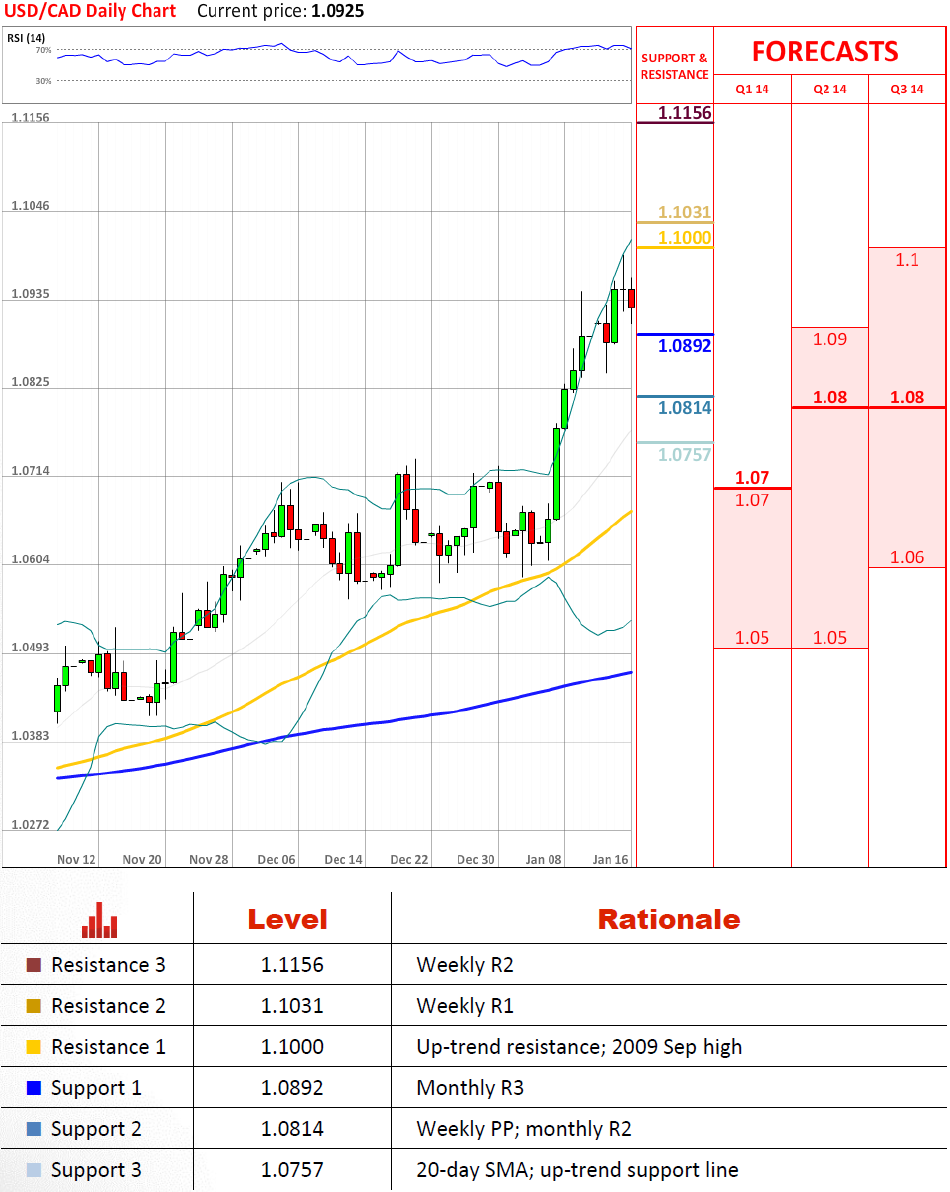Click the 1.0757 support level marker
Viewport: 950px width, 1192px height.
point(684,455)
